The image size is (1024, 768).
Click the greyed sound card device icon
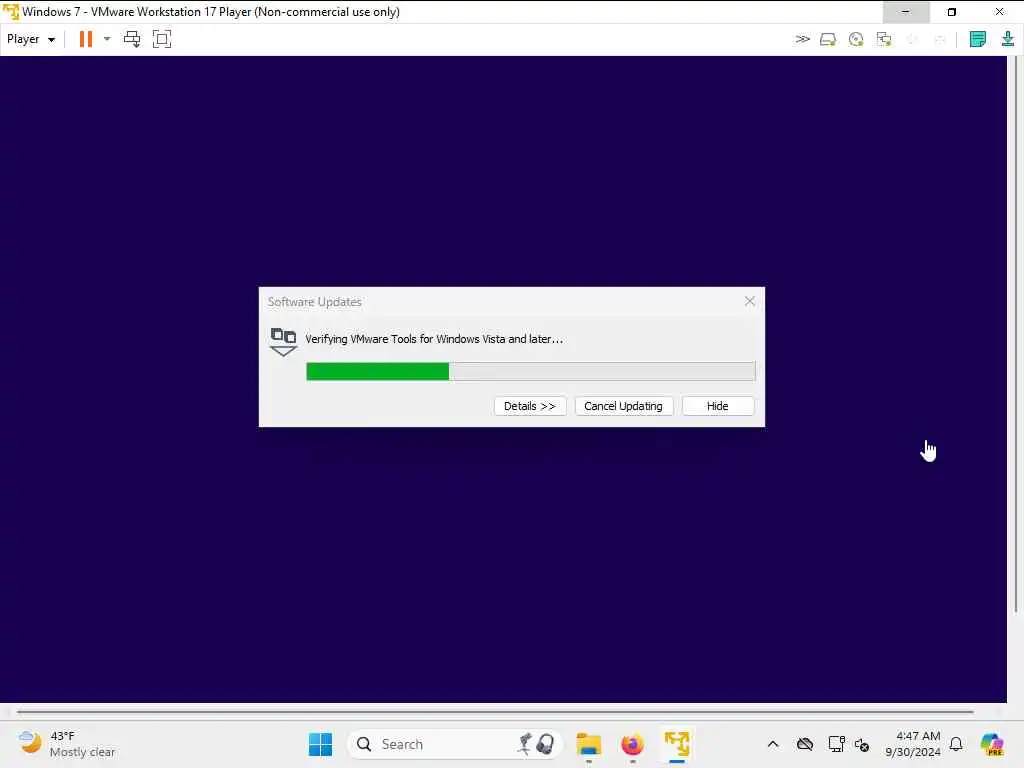912,39
